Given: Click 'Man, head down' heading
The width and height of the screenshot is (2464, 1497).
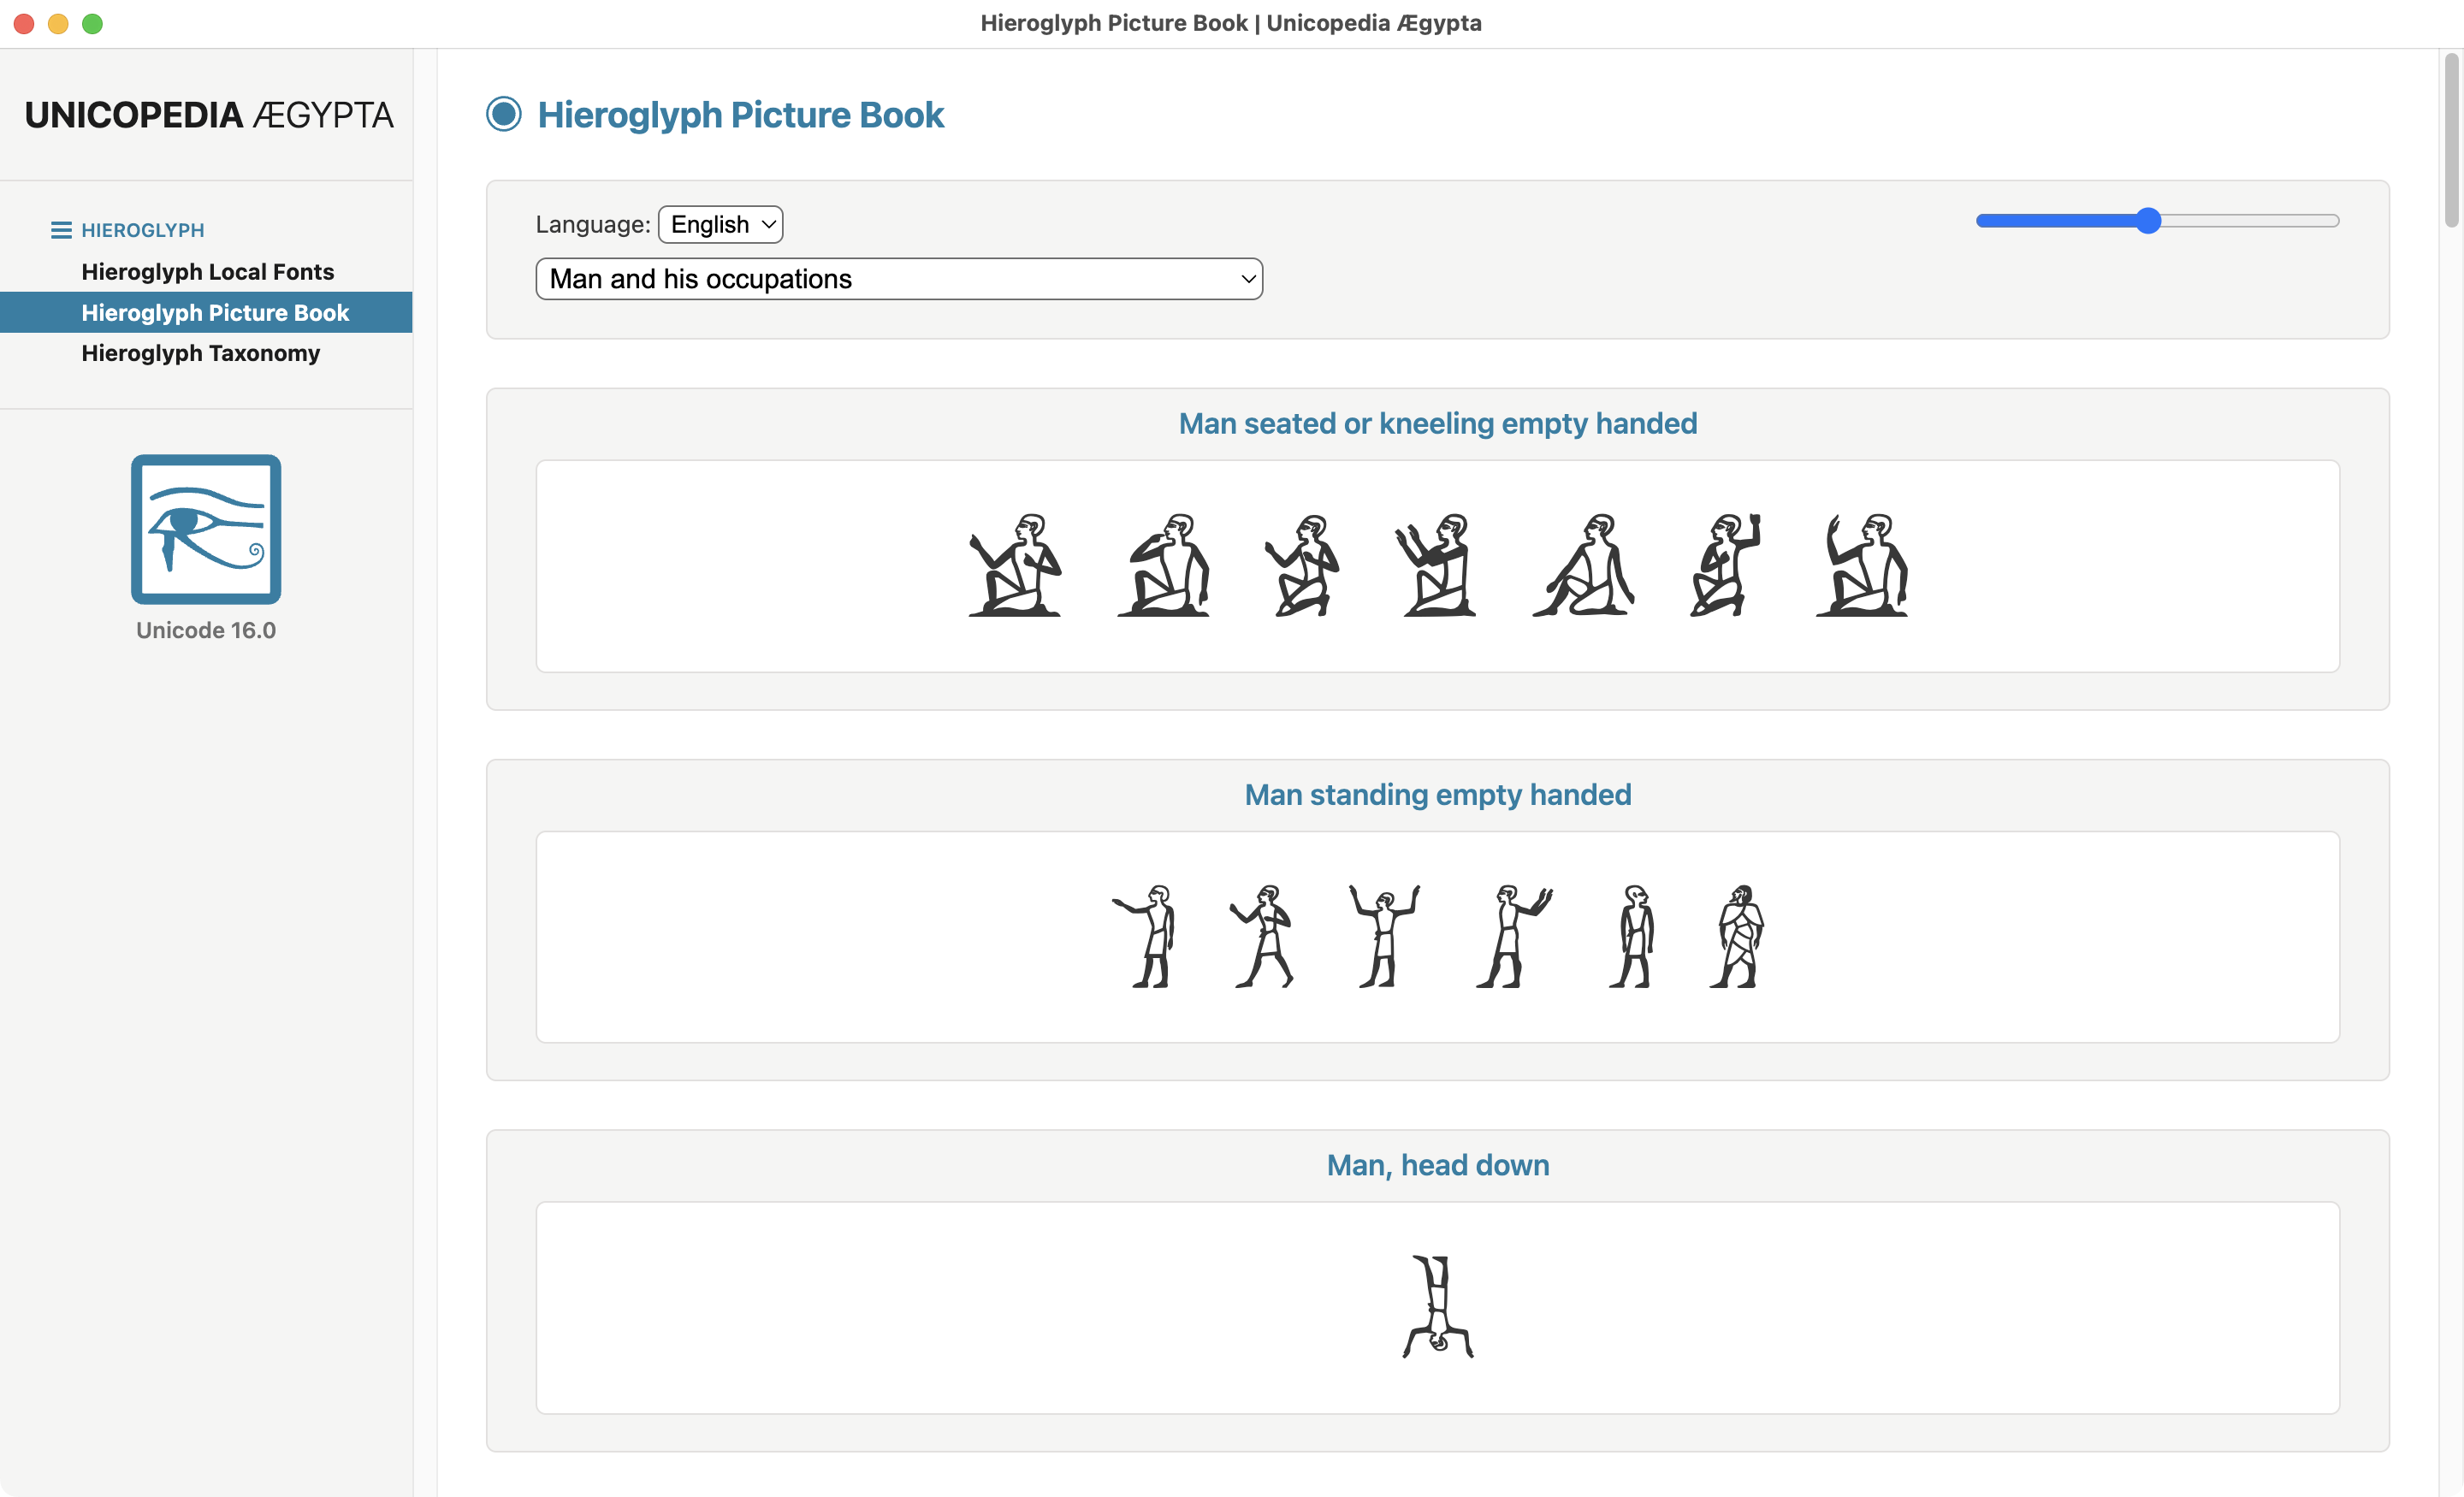Looking at the screenshot, I should pos(1437,1165).
